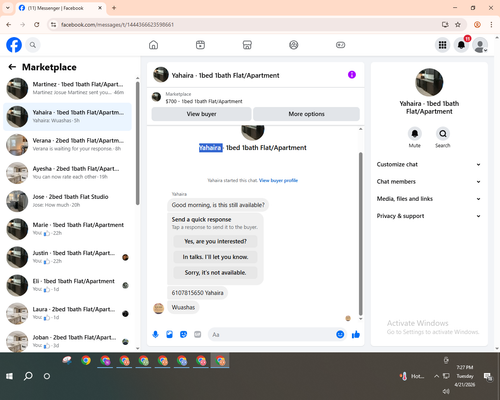Click the back arrow beside Marketplace
Screen dimensions: 500x400
tap(12, 67)
